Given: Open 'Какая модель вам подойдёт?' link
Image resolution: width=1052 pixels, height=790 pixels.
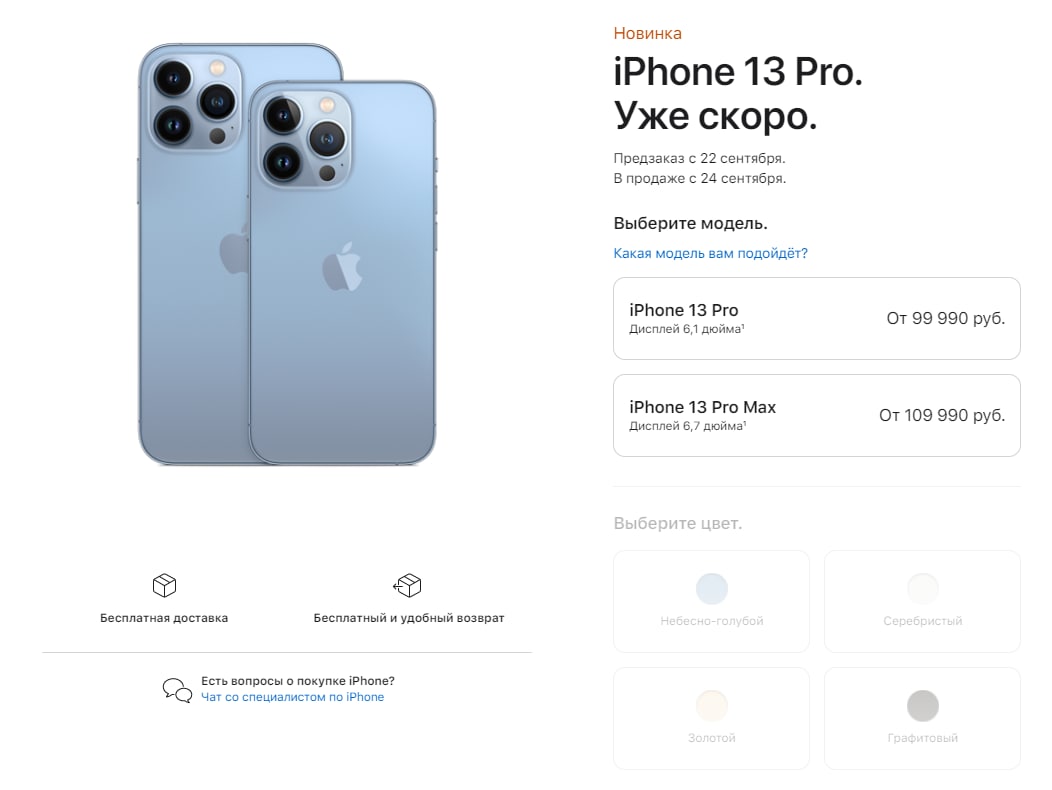Looking at the screenshot, I should click(711, 253).
